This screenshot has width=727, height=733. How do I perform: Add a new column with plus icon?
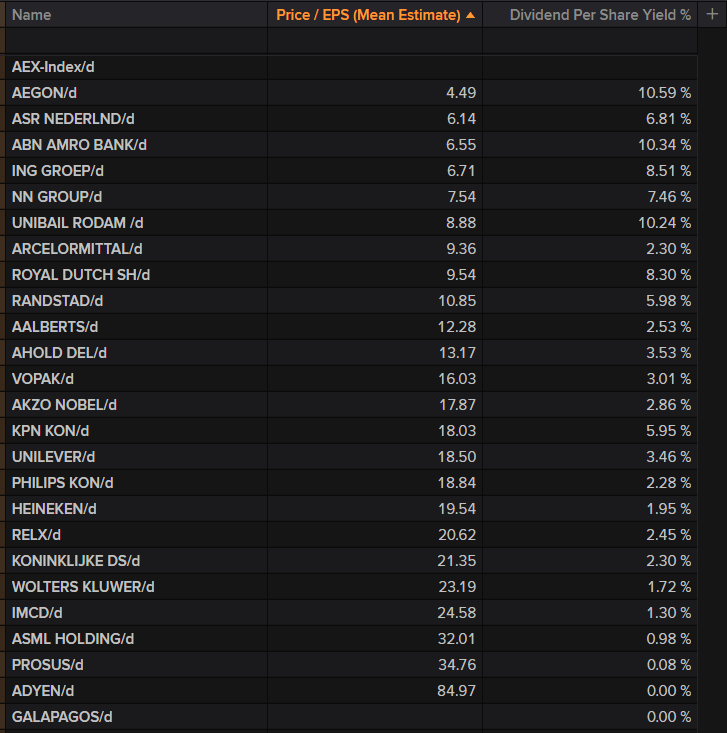click(x=712, y=14)
